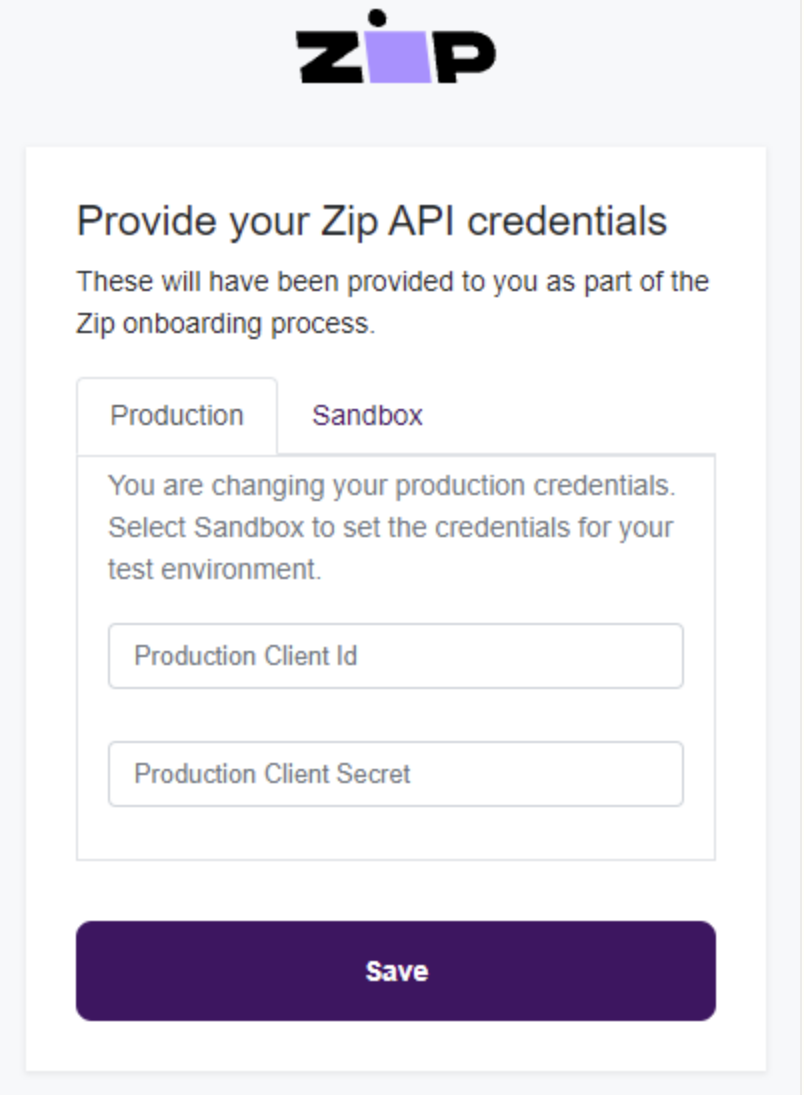This screenshot has height=1095, width=804.
Task: Click the word 'credentials' in the main heading
Action: coord(567,222)
